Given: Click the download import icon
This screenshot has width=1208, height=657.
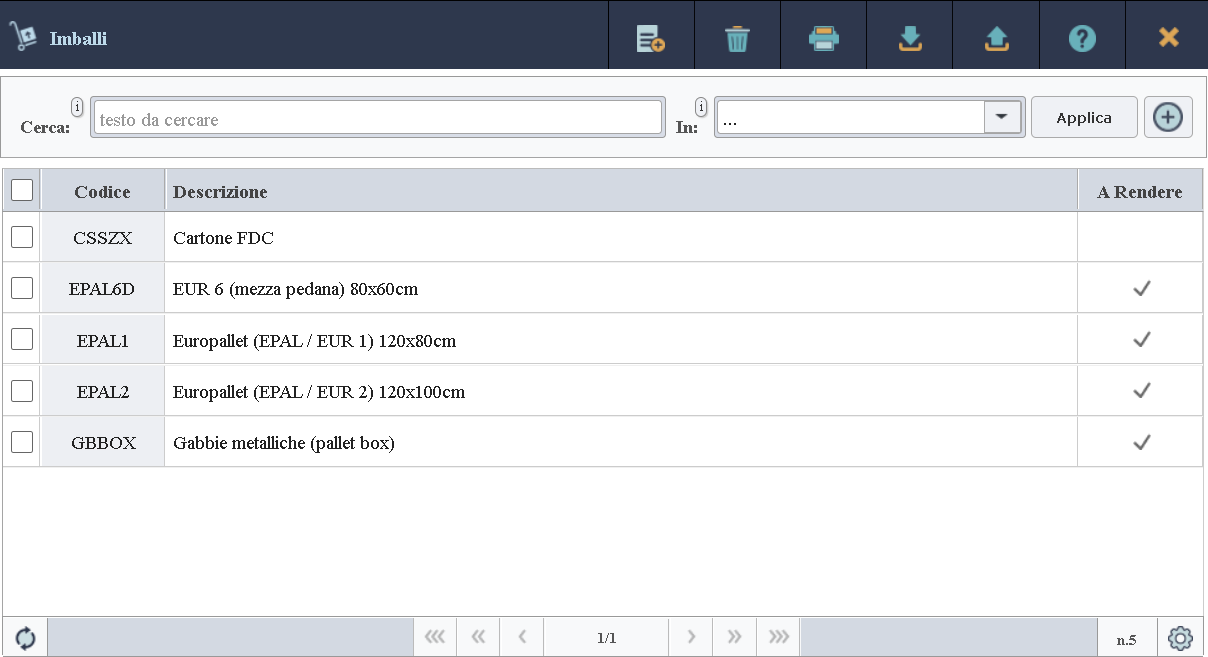Looking at the screenshot, I should point(909,39).
